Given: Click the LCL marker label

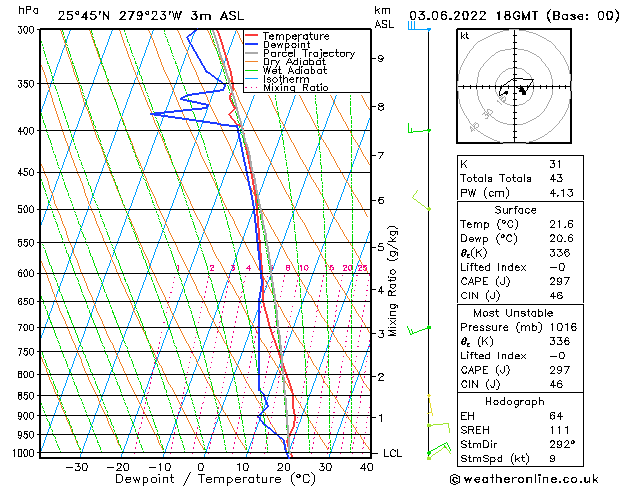Looking at the screenshot, I should [392, 453].
